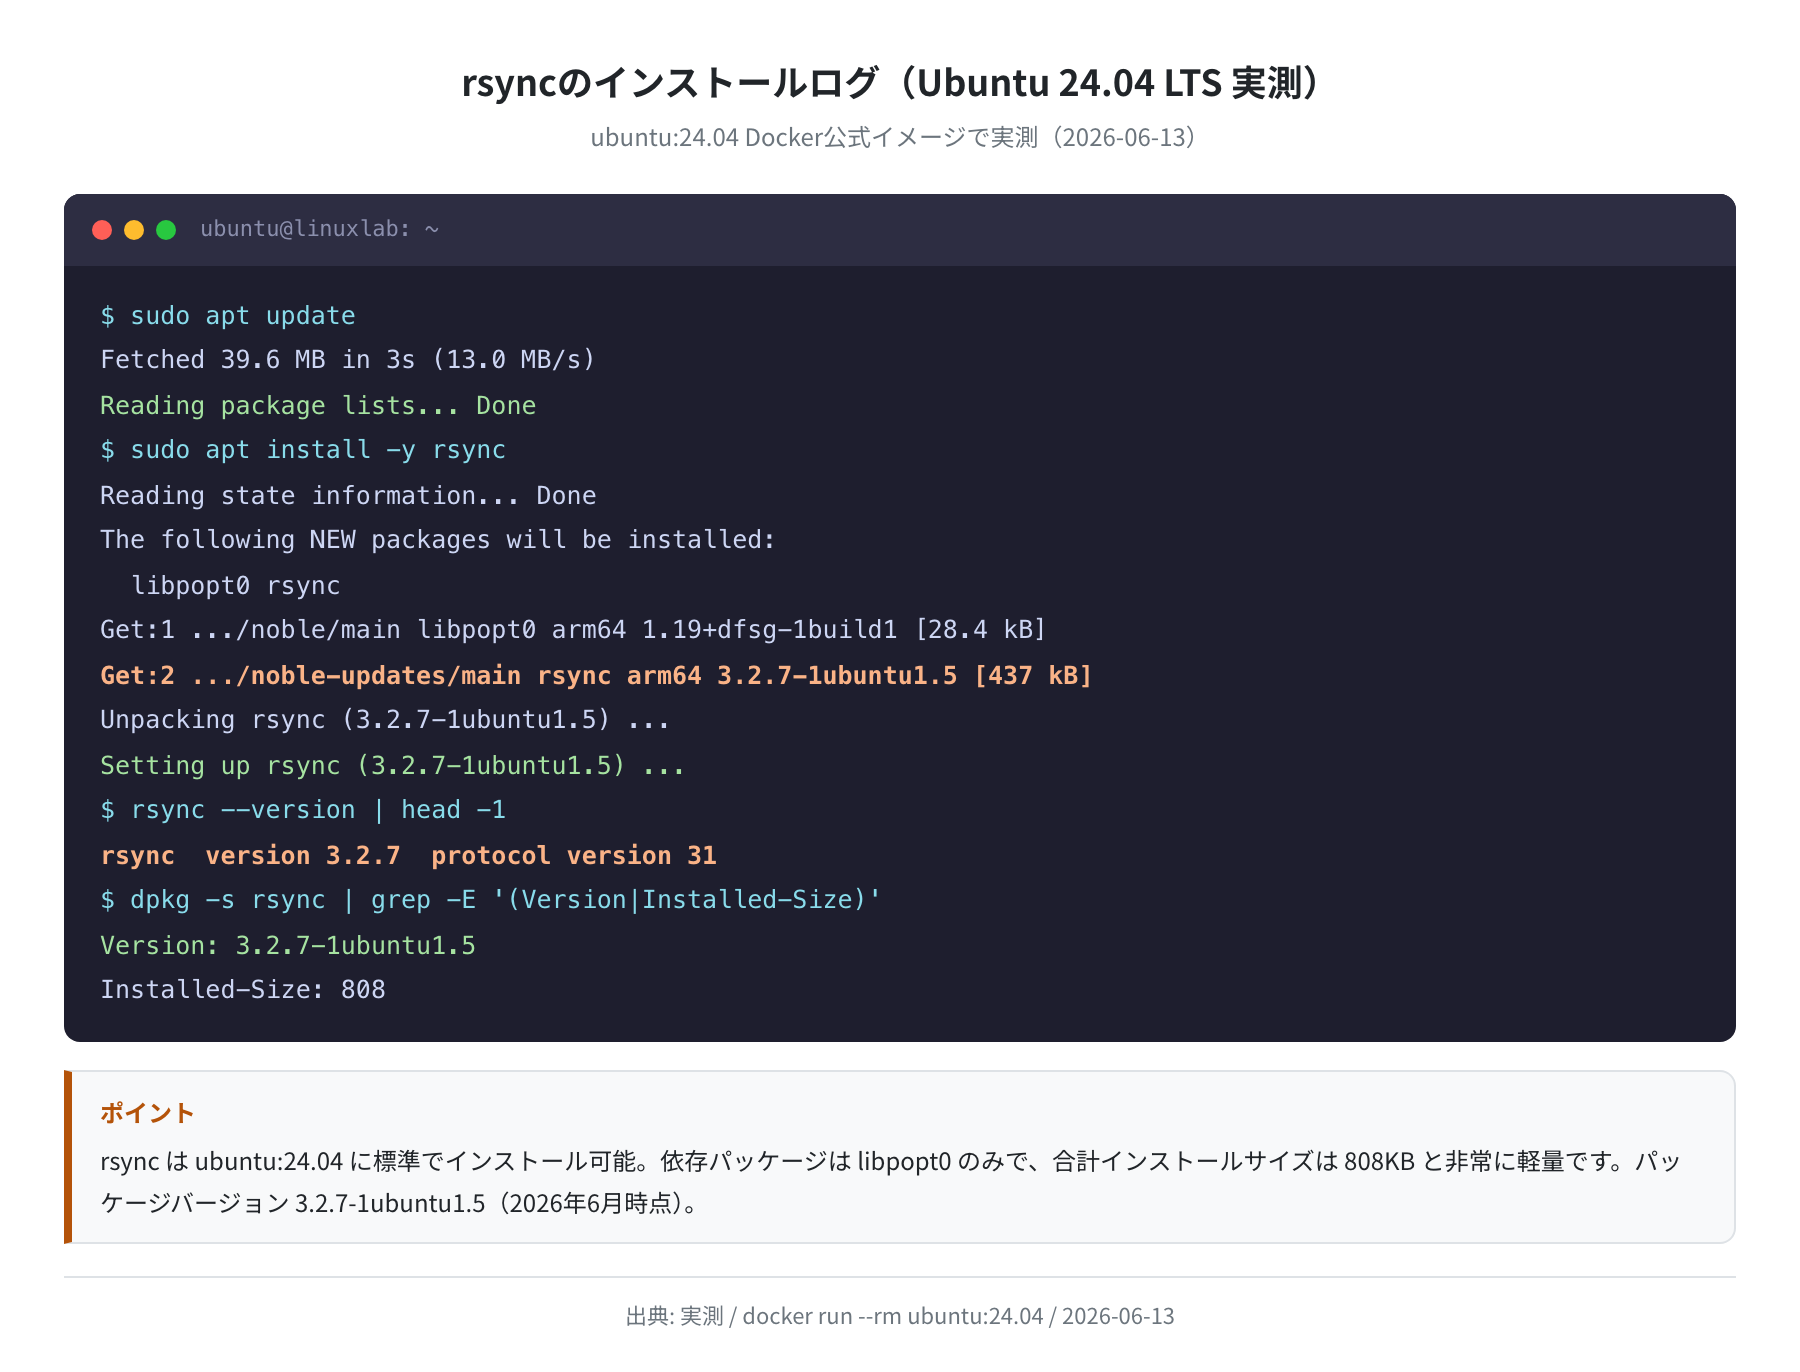Select the '$ sudo apt update' command line
1800x1372 pixels.
pos(228,316)
